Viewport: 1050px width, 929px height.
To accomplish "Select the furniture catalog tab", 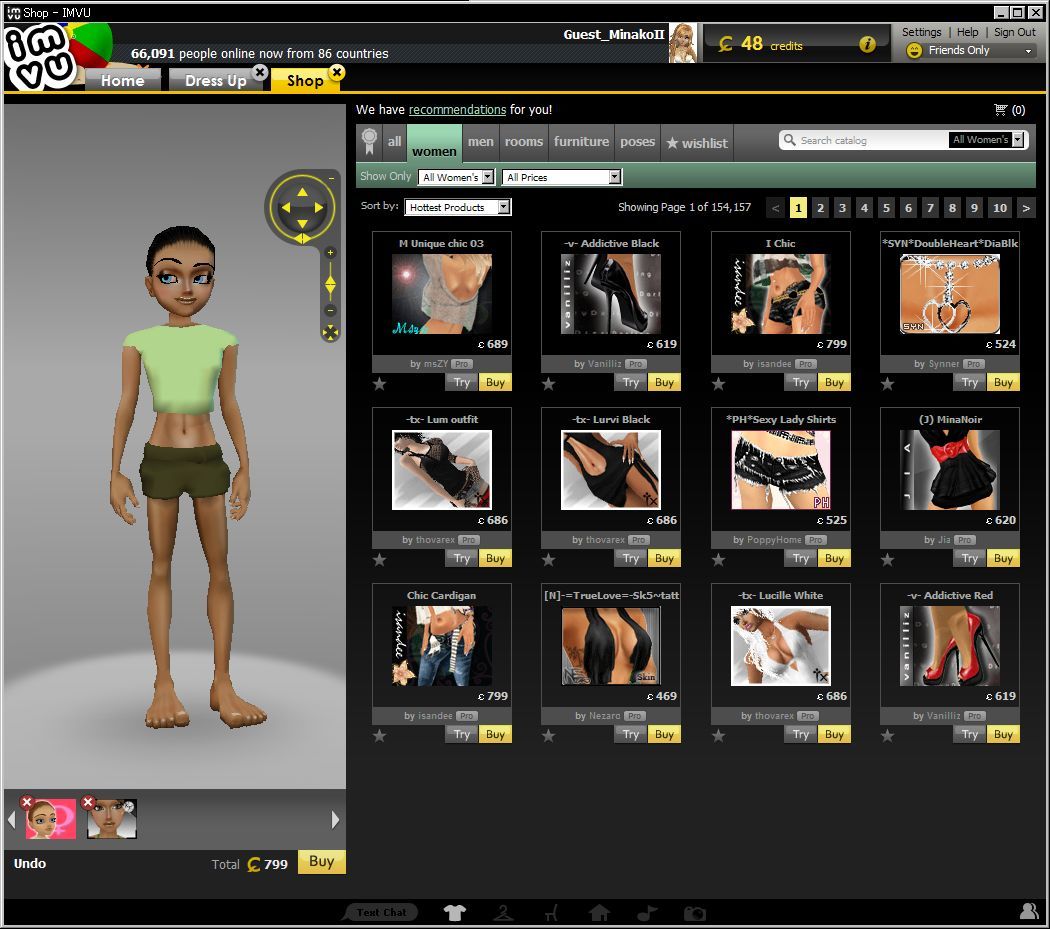I will [x=581, y=141].
